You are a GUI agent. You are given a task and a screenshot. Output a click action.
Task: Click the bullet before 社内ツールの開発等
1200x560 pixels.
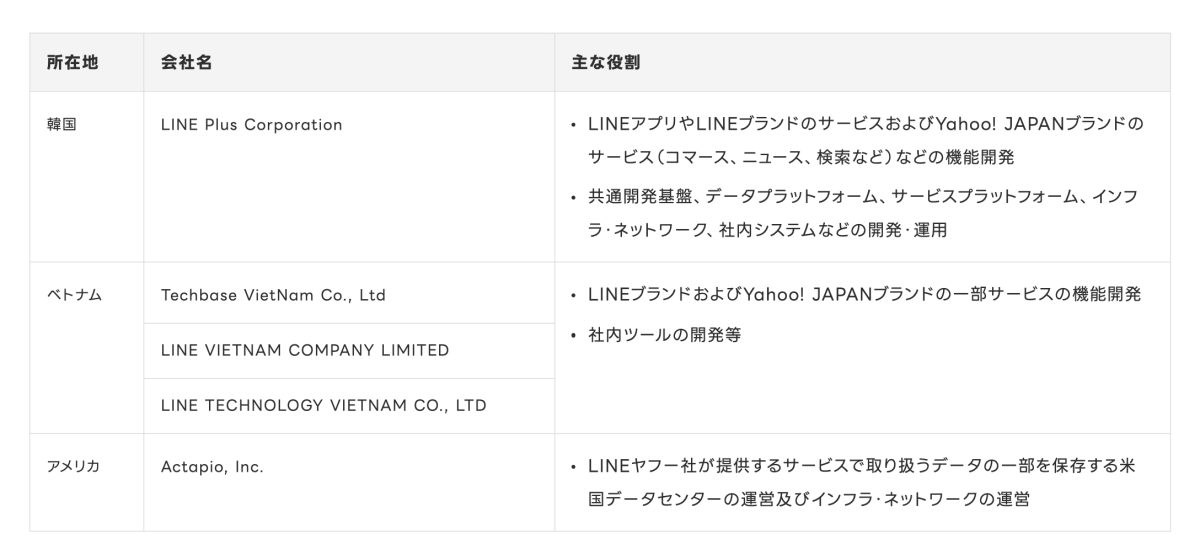573,336
